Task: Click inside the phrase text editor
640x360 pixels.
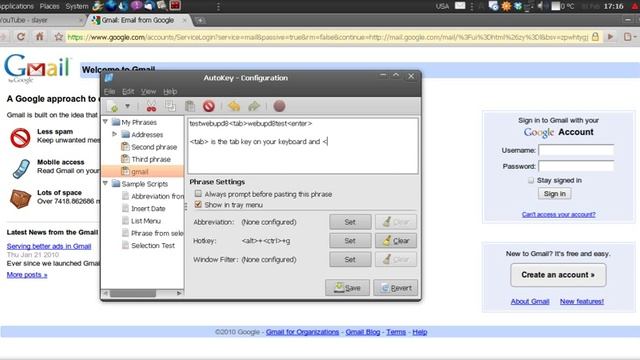Action: [x=303, y=146]
